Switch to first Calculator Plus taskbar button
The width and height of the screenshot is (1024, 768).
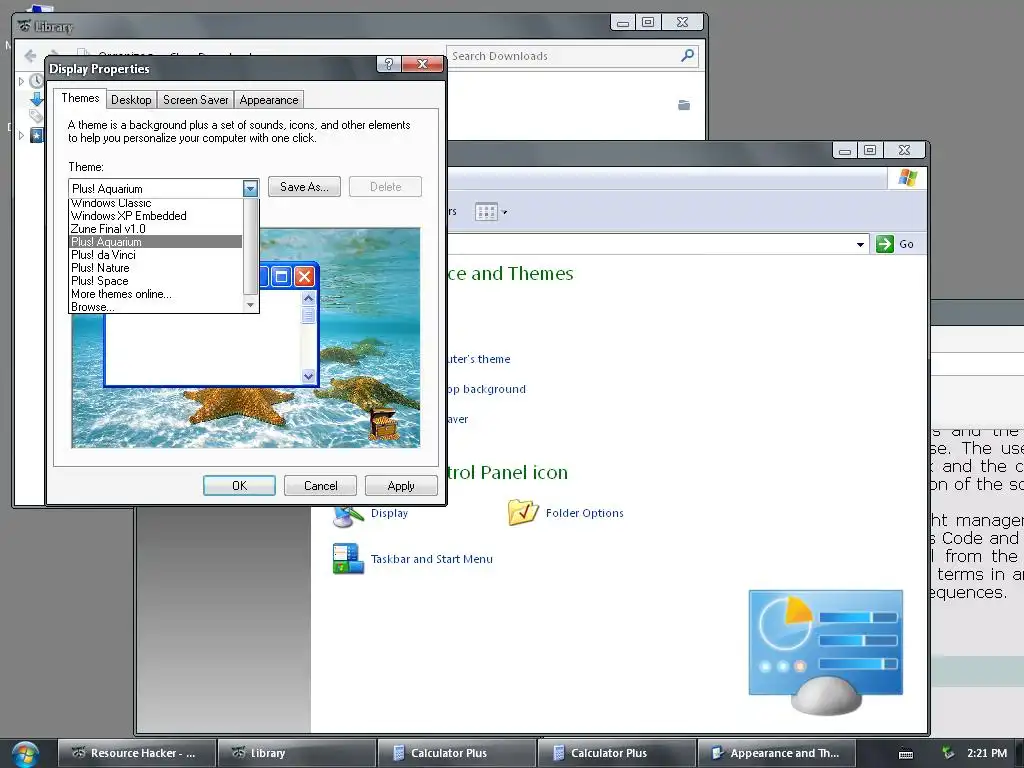click(x=456, y=753)
